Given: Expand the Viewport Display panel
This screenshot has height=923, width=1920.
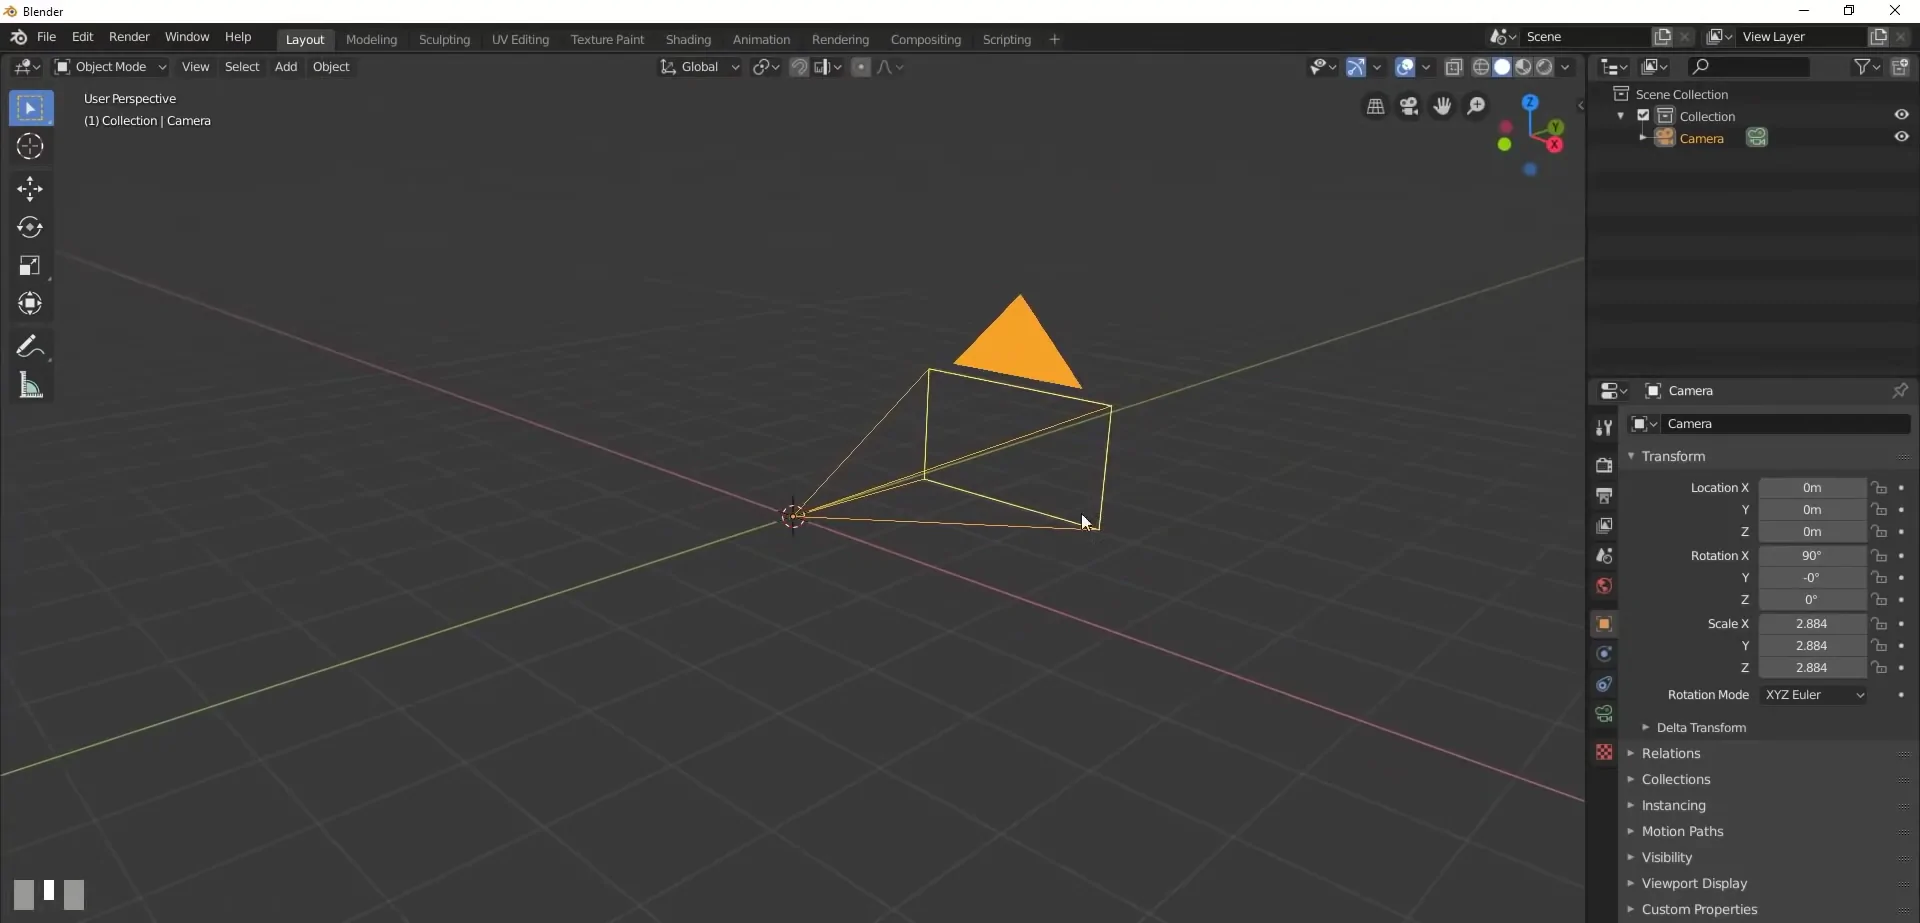Looking at the screenshot, I should pyautogui.click(x=1694, y=884).
